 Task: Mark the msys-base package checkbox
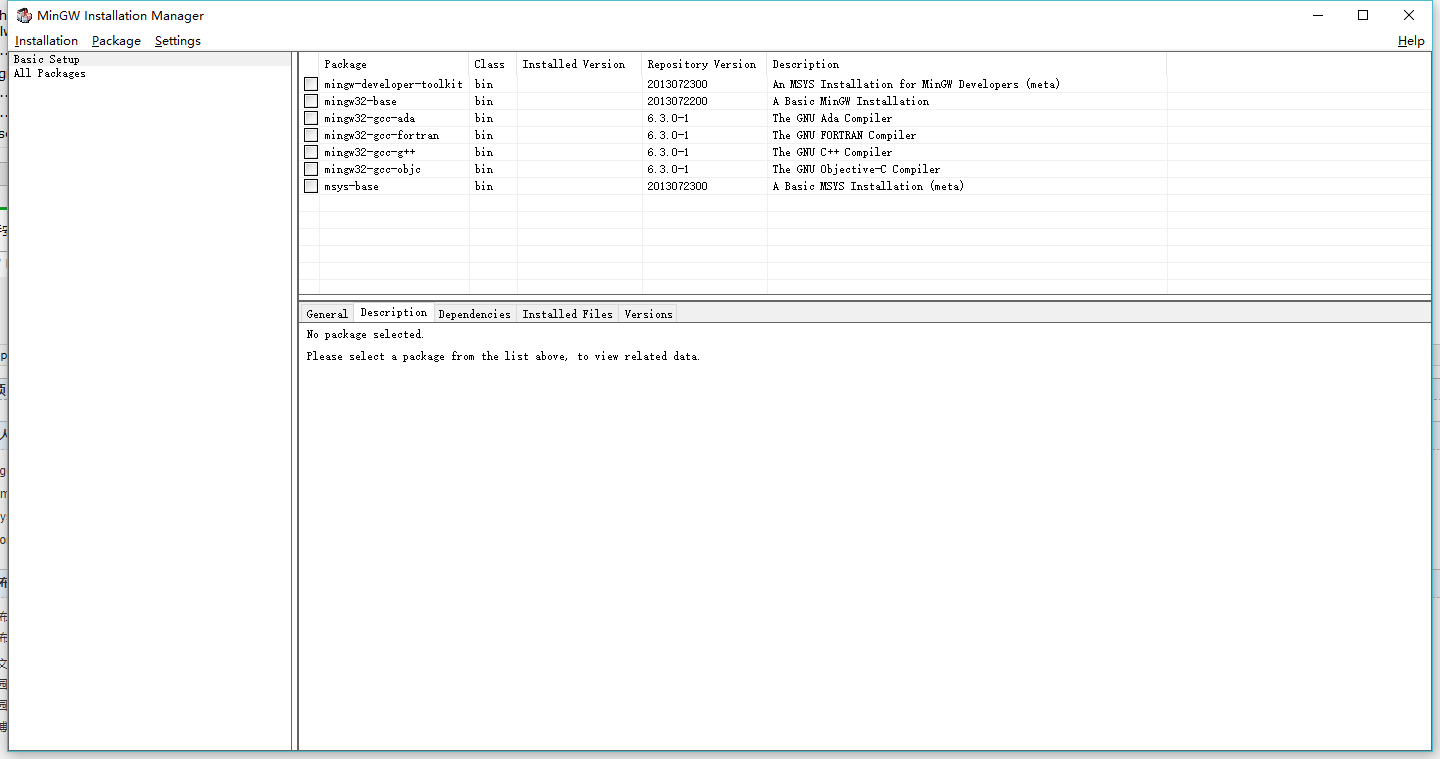click(311, 186)
